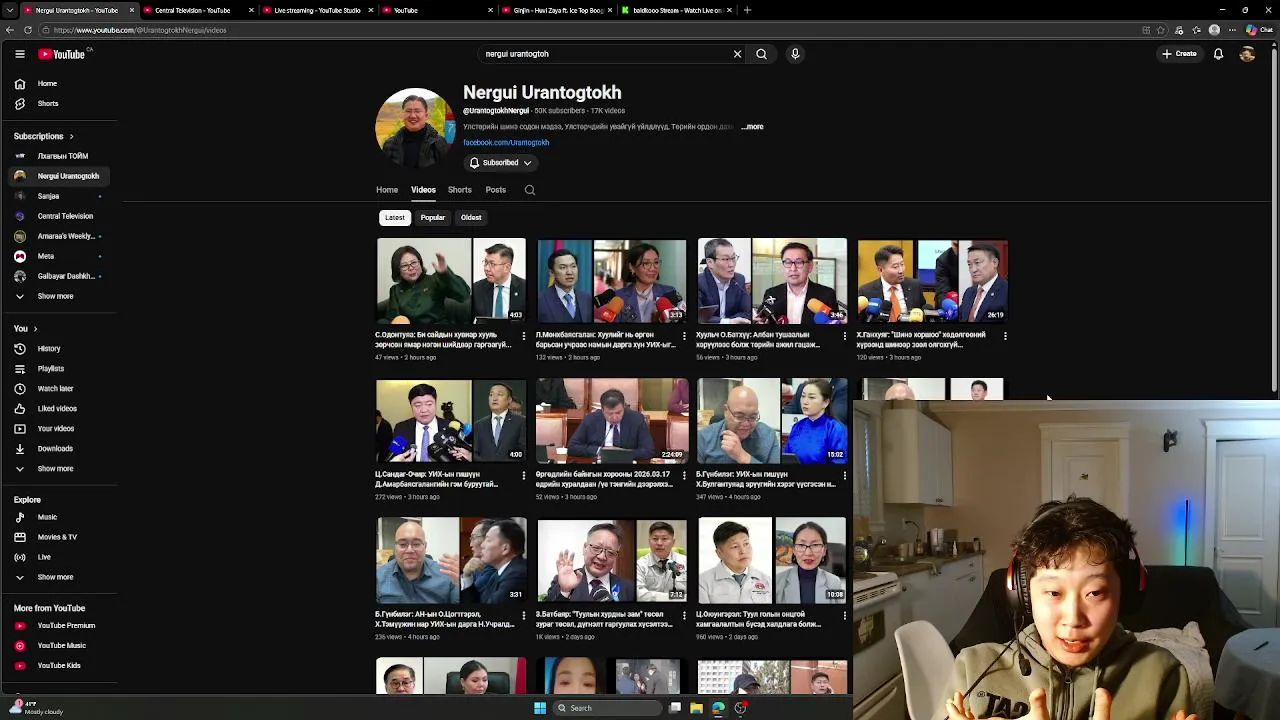This screenshot has width=1280, height=720.
Task: Open the facebook.com/Urantogtokh link
Action: (506, 143)
